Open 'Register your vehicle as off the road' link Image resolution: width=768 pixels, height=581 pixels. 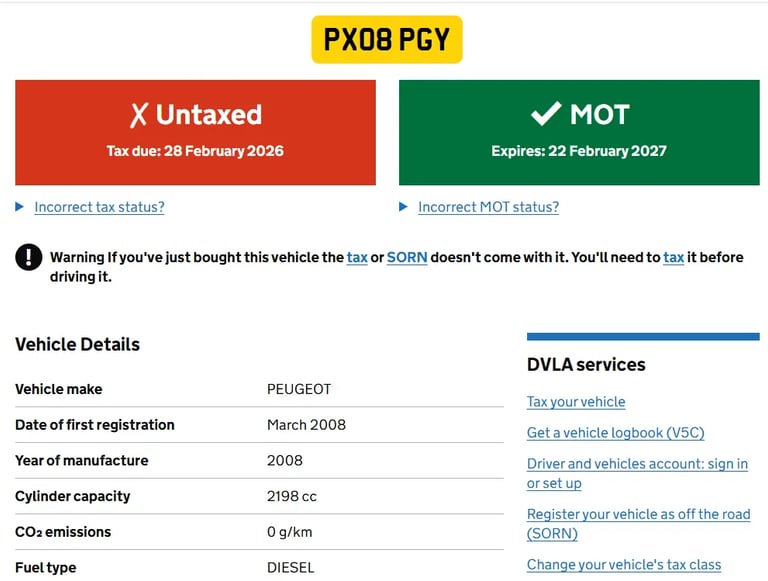click(x=639, y=524)
